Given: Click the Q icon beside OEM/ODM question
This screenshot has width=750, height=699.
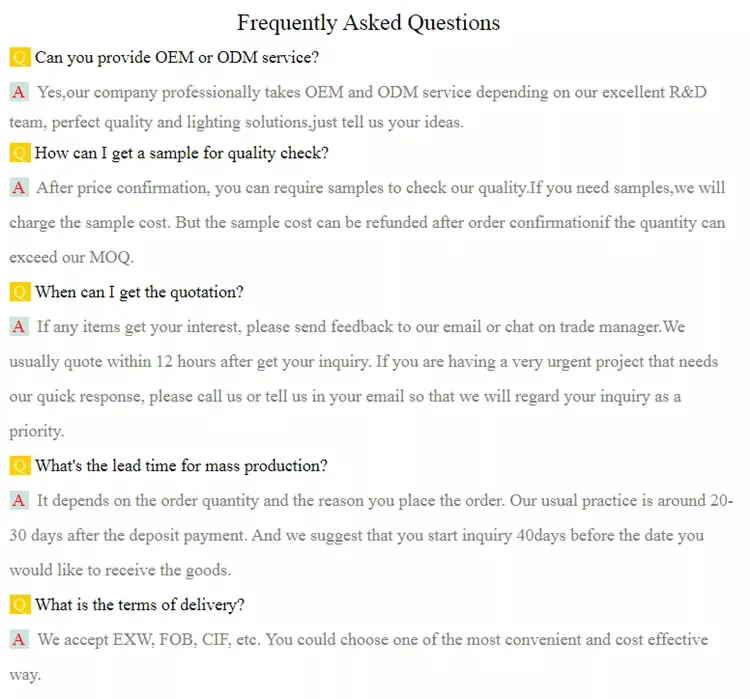Looking at the screenshot, I should (x=19, y=57).
